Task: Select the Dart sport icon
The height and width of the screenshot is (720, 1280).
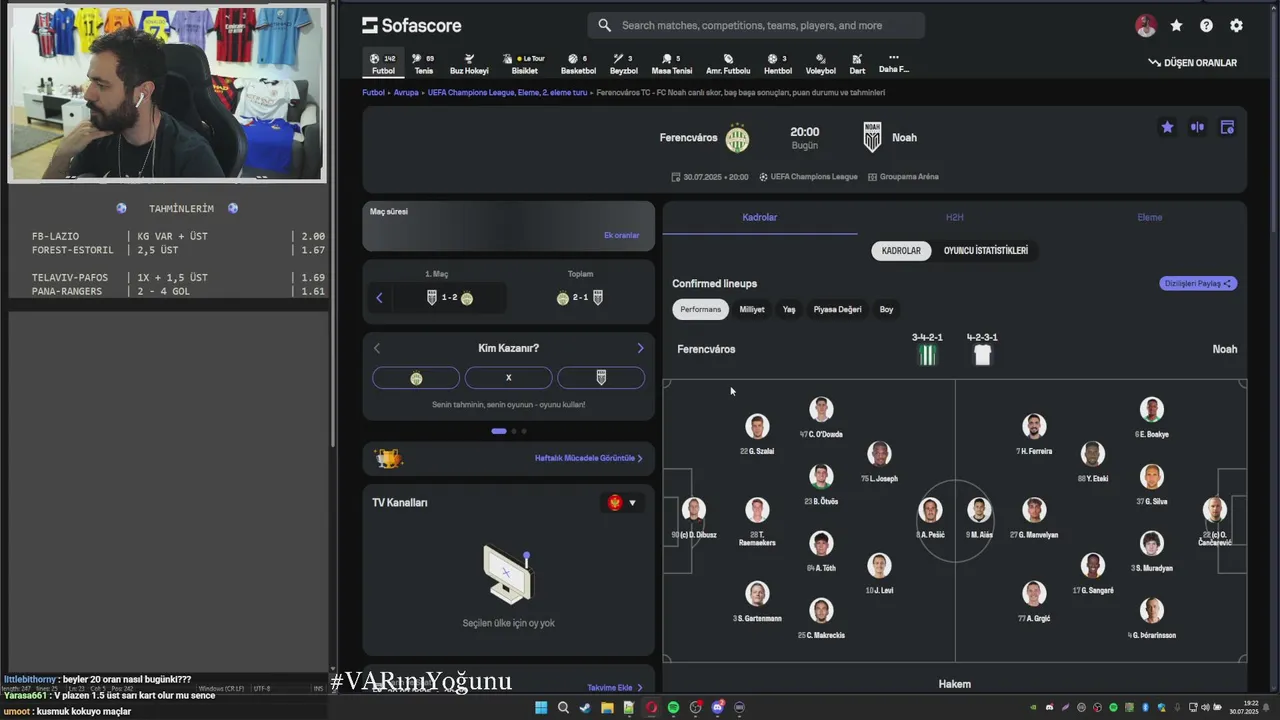Action: [x=857, y=64]
